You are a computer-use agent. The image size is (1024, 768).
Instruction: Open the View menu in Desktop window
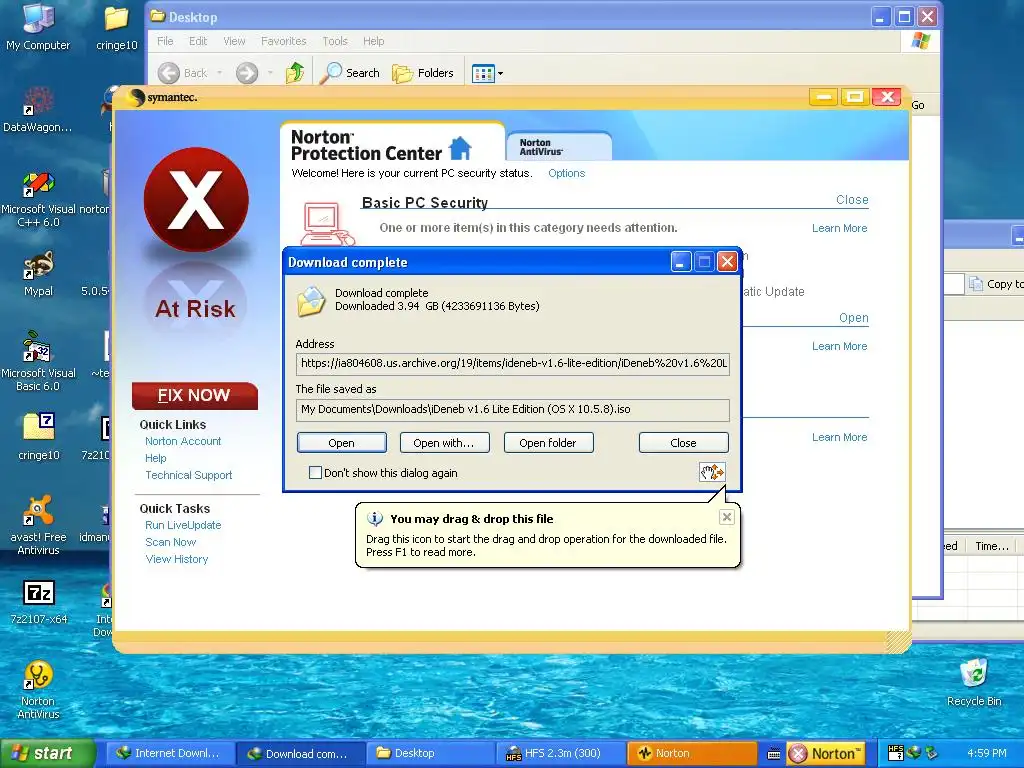234,41
